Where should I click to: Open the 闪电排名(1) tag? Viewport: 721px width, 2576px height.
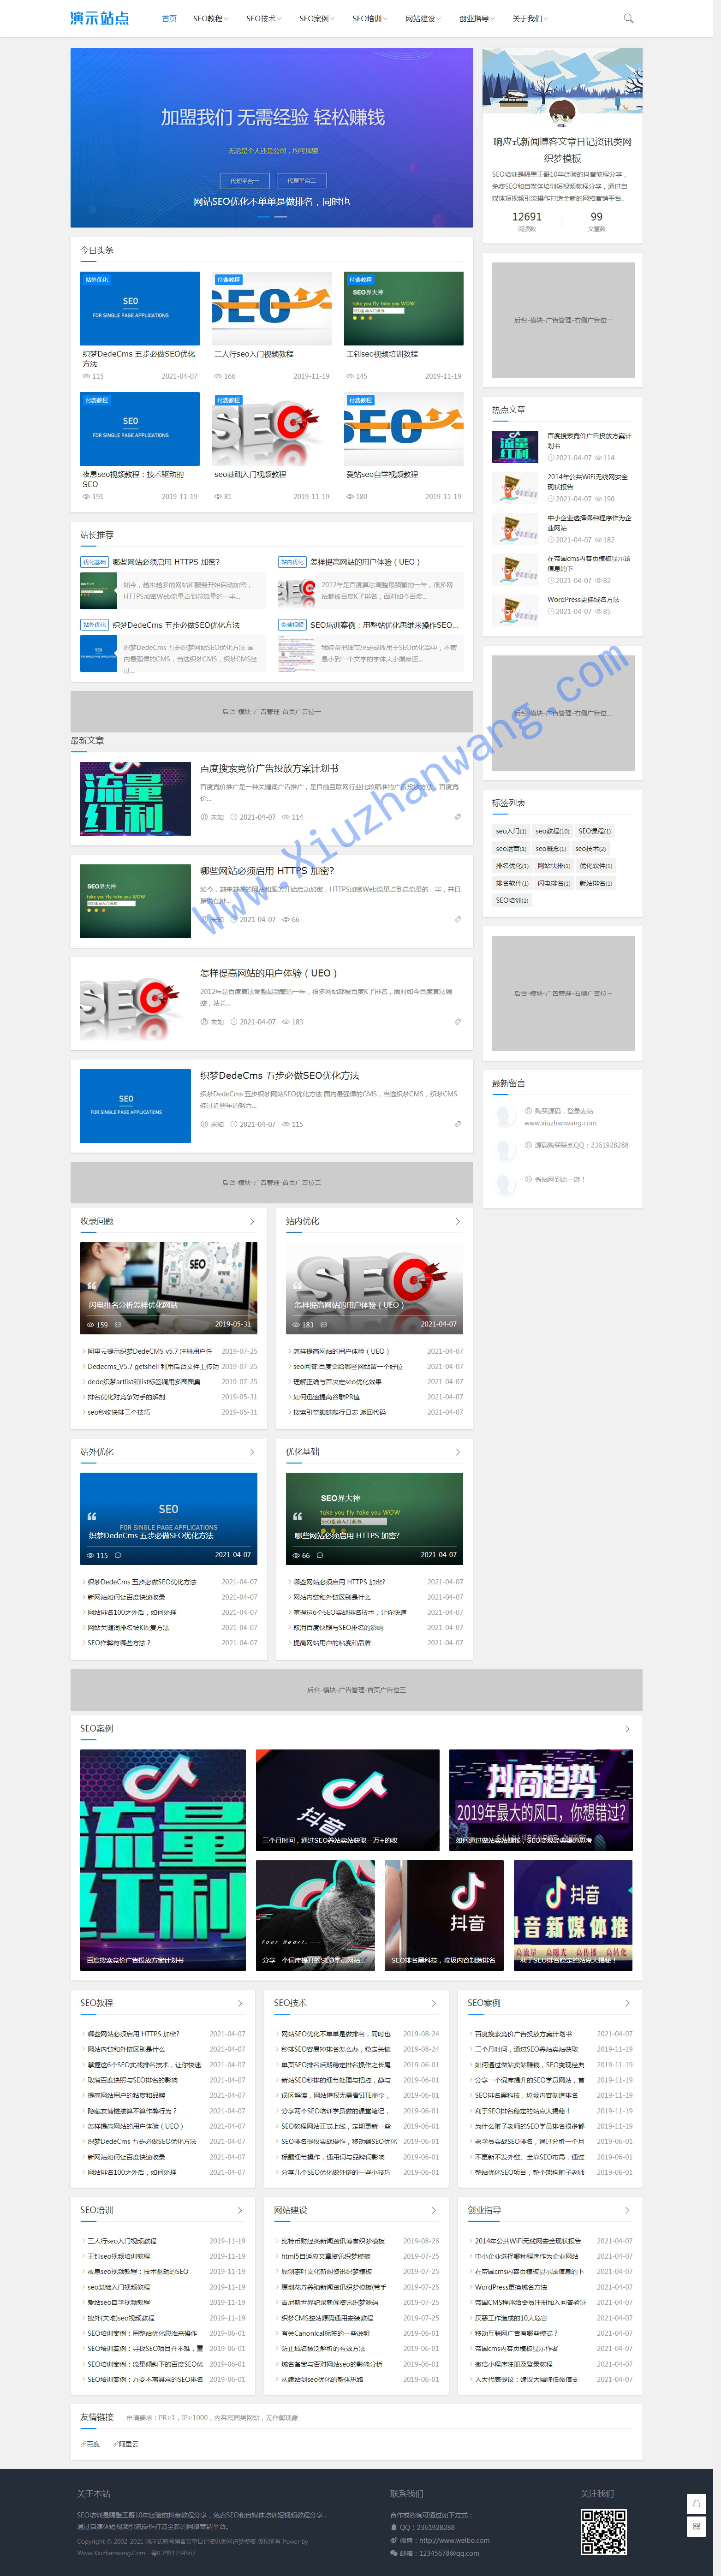554,883
